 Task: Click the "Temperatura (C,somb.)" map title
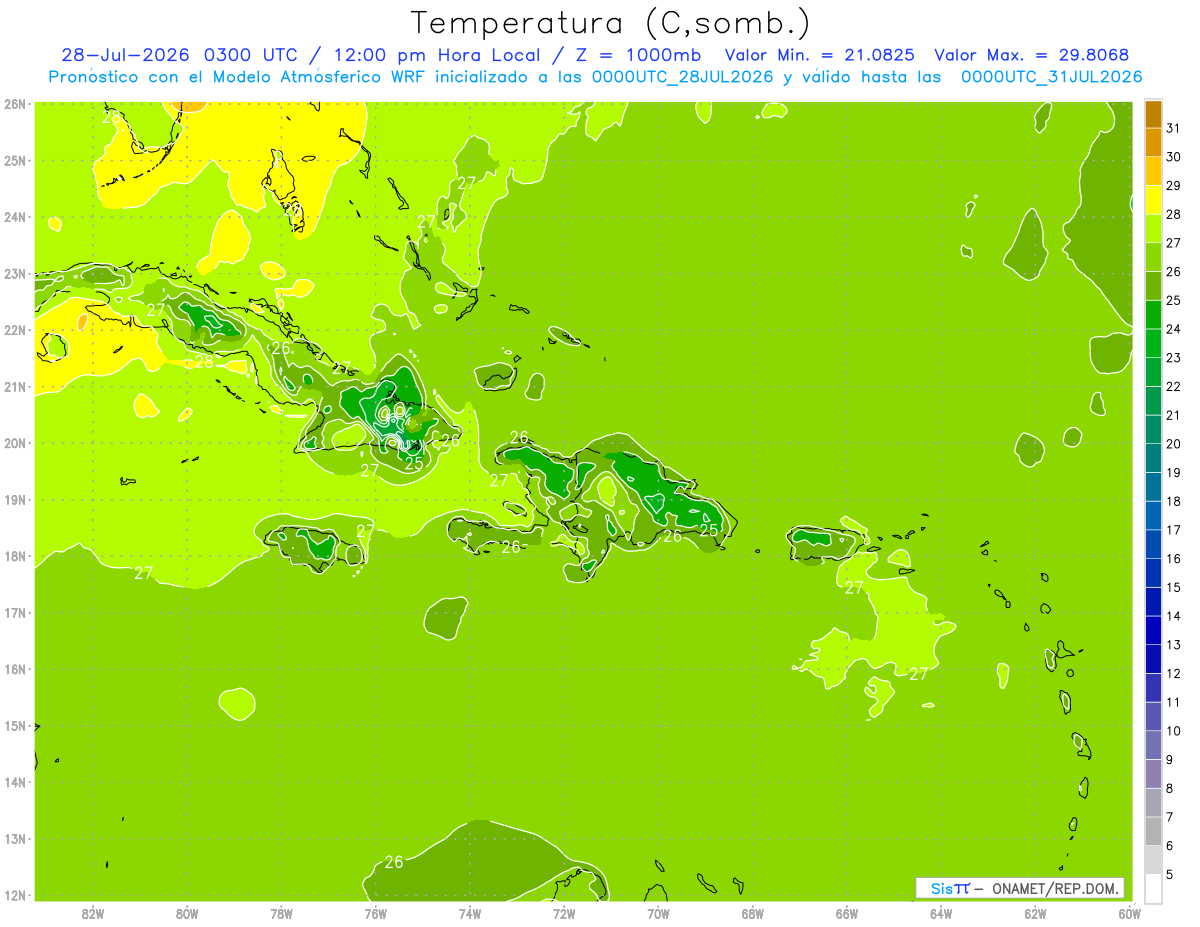click(x=611, y=23)
